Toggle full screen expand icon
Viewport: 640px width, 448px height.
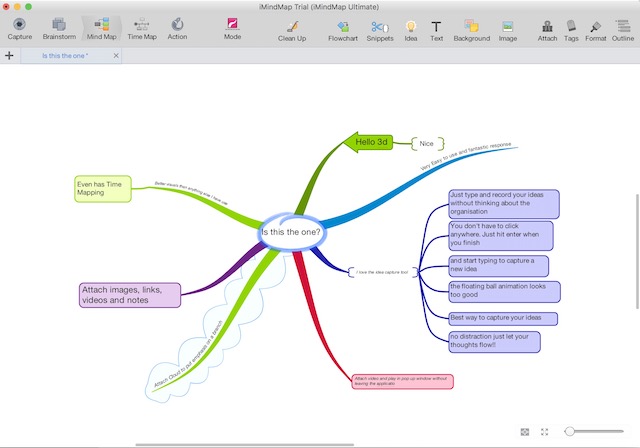pos(544,432)
